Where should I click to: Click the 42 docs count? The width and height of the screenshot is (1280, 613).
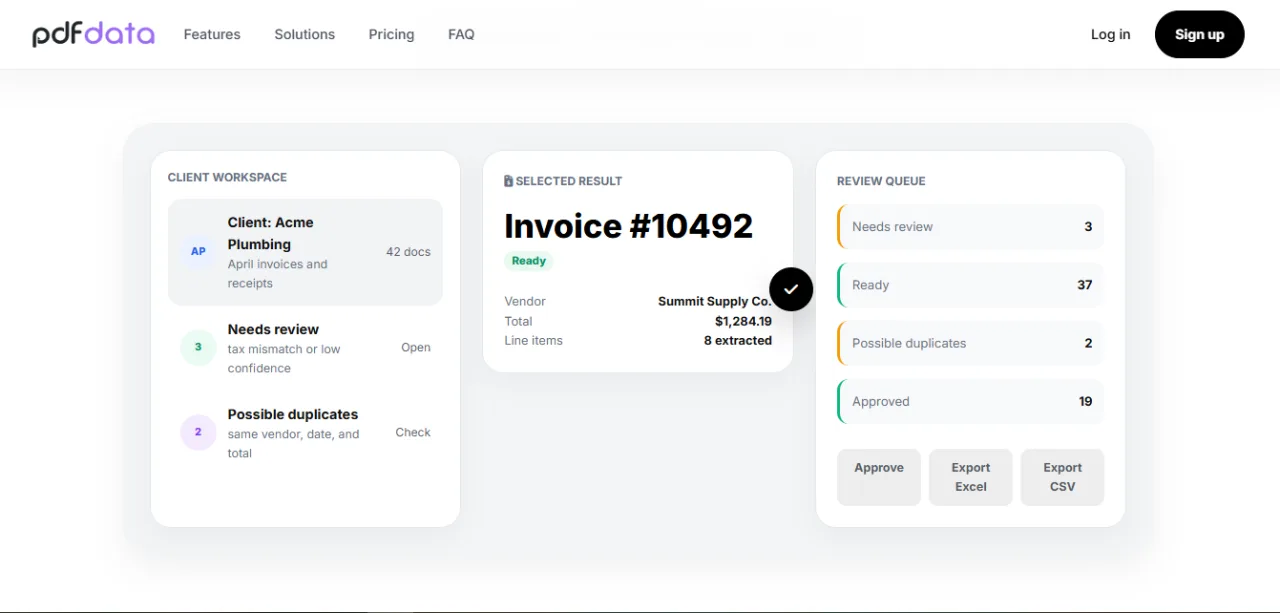coord(408,252)
